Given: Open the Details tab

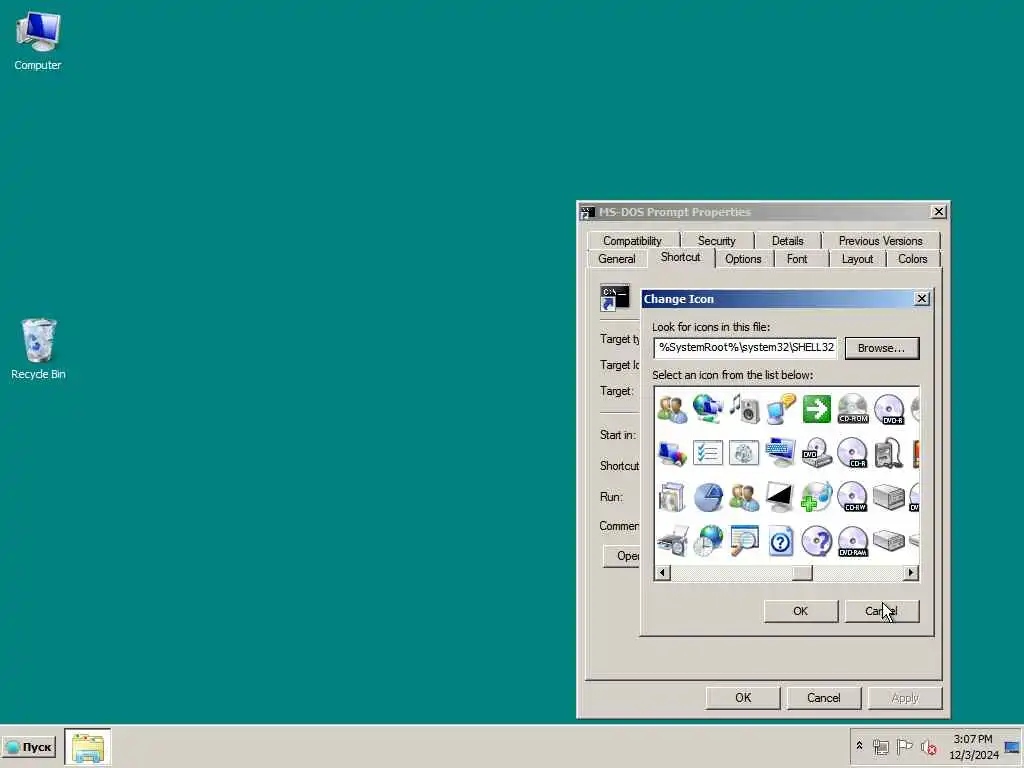Looking at the screenshot, I should tap(788, 240).
